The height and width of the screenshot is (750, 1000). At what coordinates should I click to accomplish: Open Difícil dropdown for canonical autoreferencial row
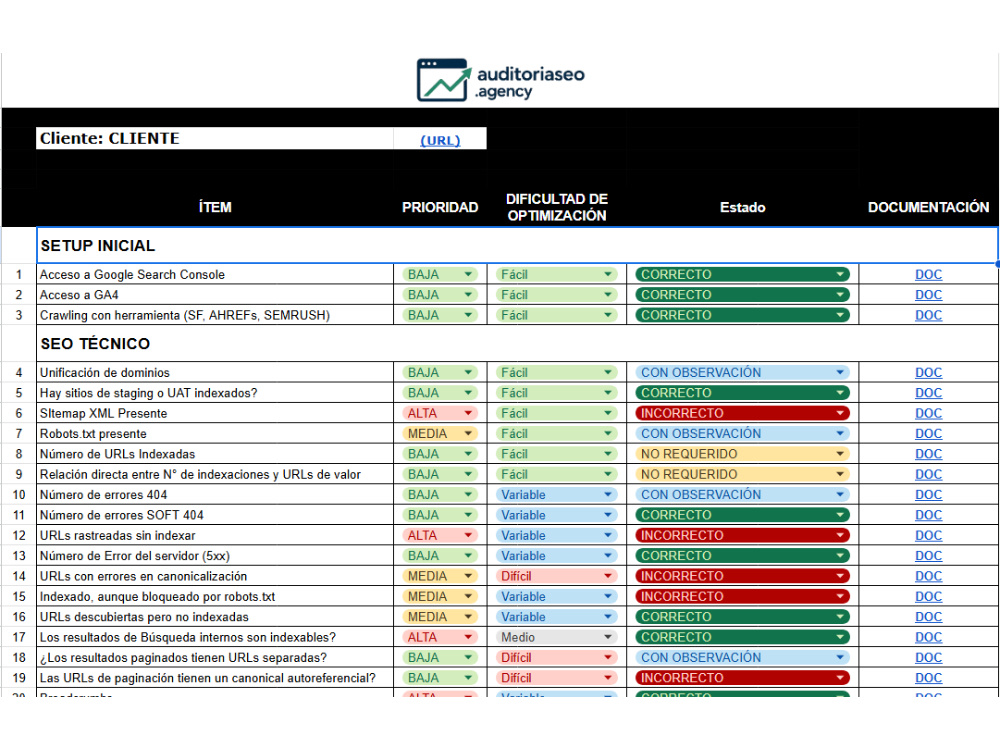pyautogui.click(x=556, y=678)
